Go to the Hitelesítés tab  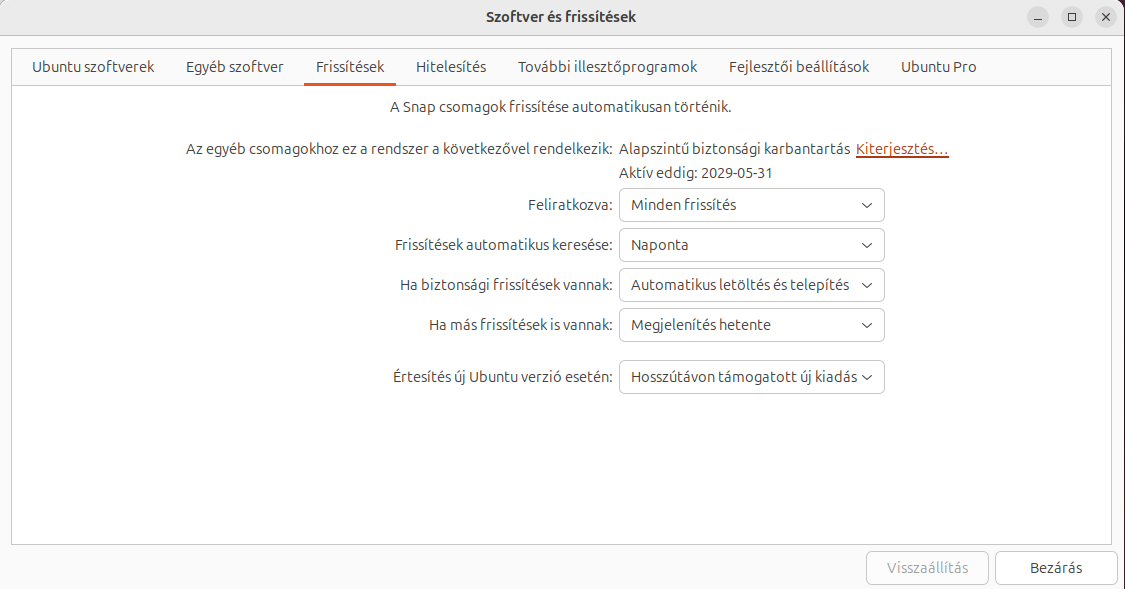pyautogui.click(x=451, y=67)
